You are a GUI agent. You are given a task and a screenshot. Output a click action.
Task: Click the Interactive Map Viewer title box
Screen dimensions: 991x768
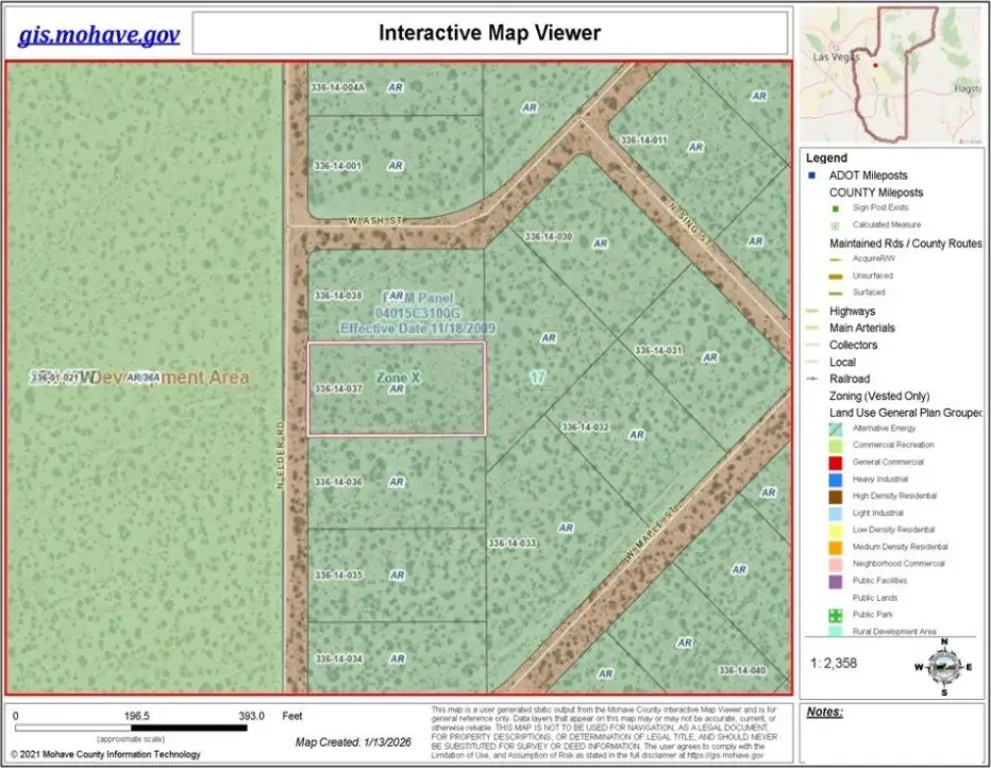489,33
